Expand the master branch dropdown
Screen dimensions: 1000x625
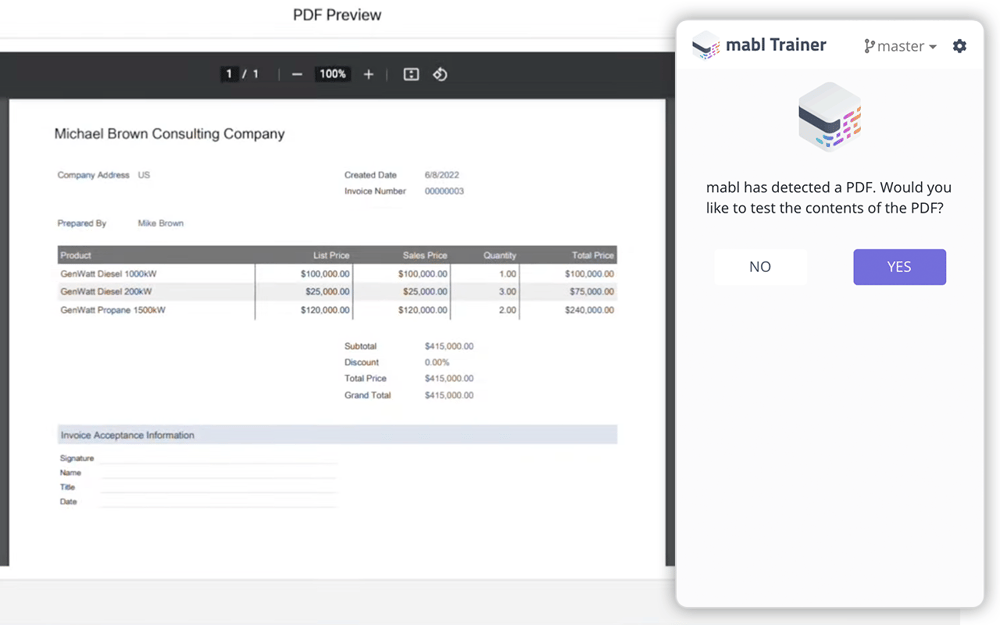point(901,46)
